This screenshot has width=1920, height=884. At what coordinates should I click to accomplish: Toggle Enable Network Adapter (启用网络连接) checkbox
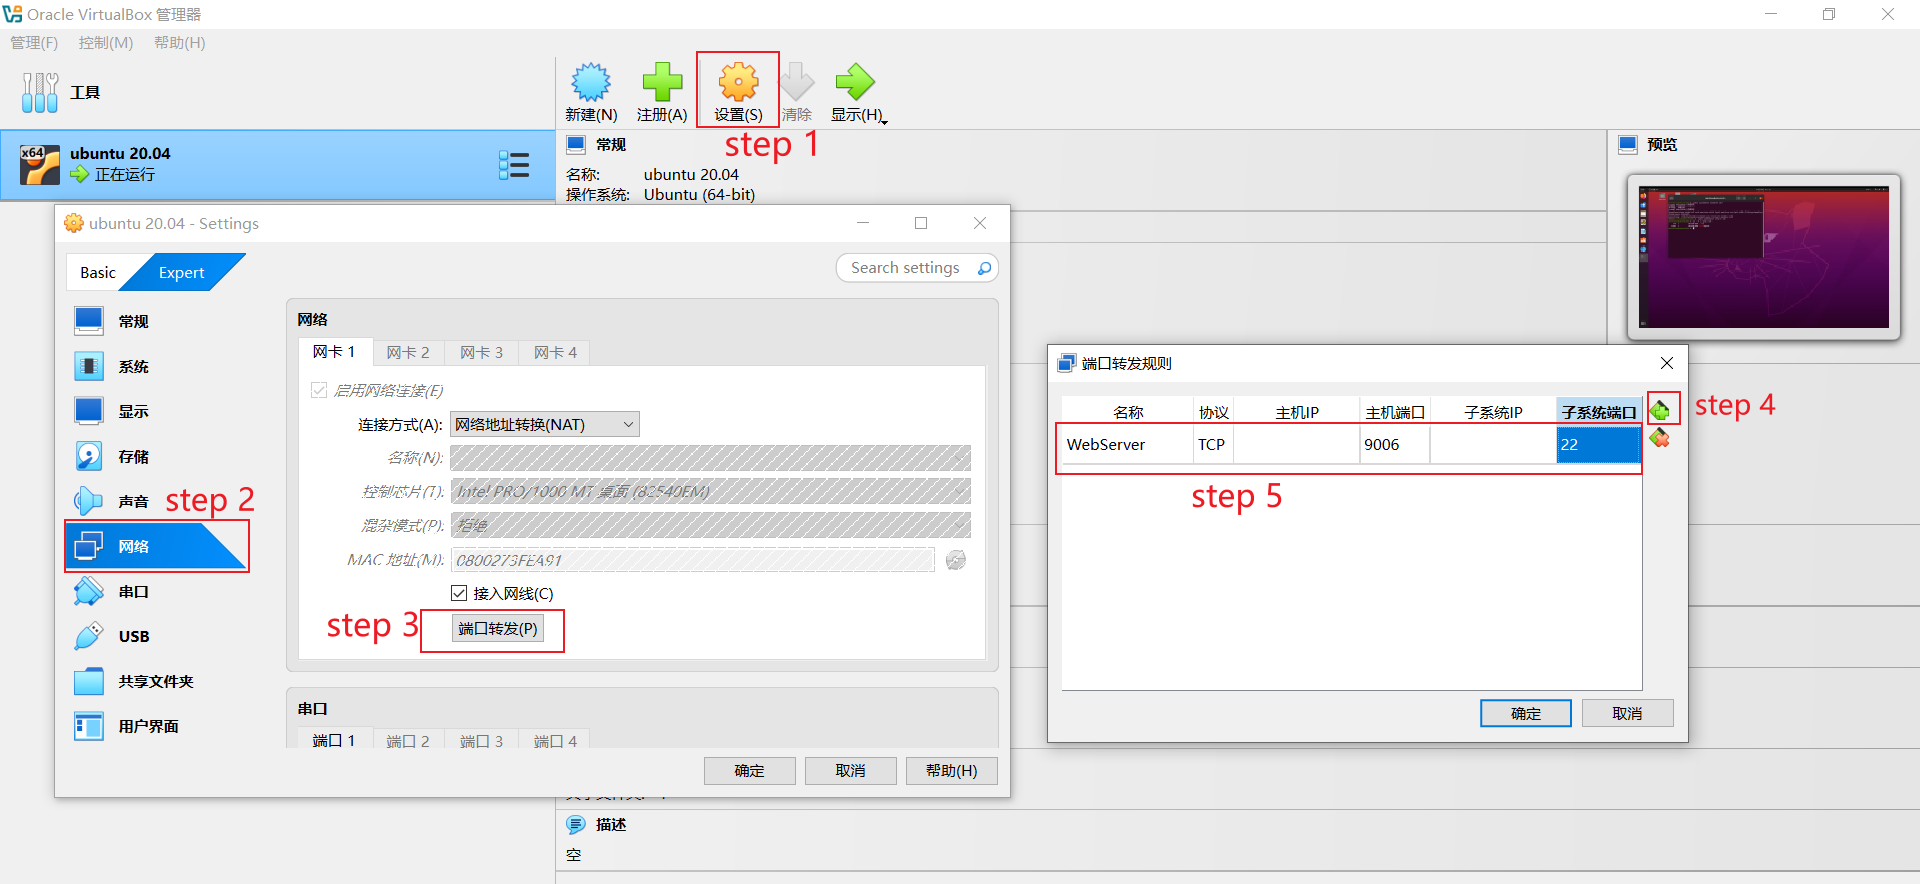coord(319,390)
